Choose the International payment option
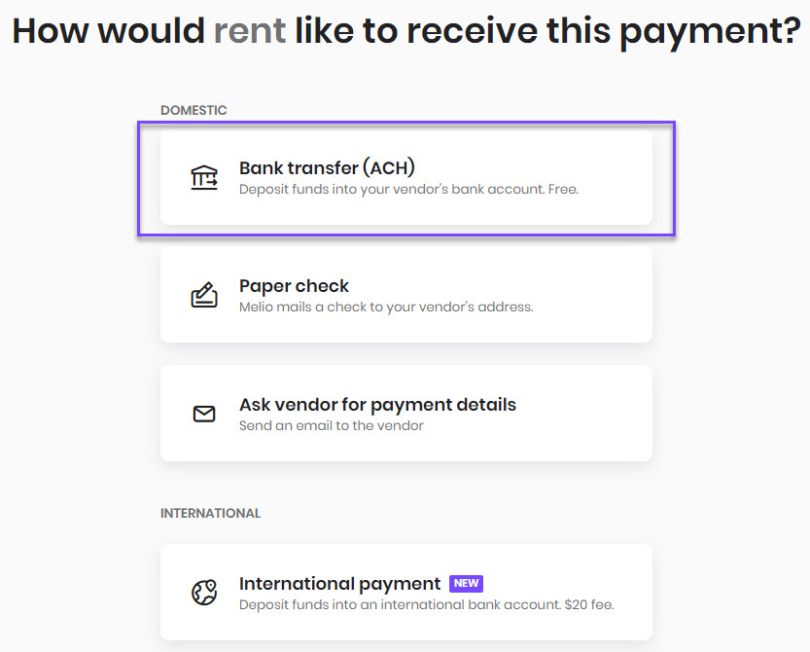Viewport: 810px width, 652px height. [405, 592]
